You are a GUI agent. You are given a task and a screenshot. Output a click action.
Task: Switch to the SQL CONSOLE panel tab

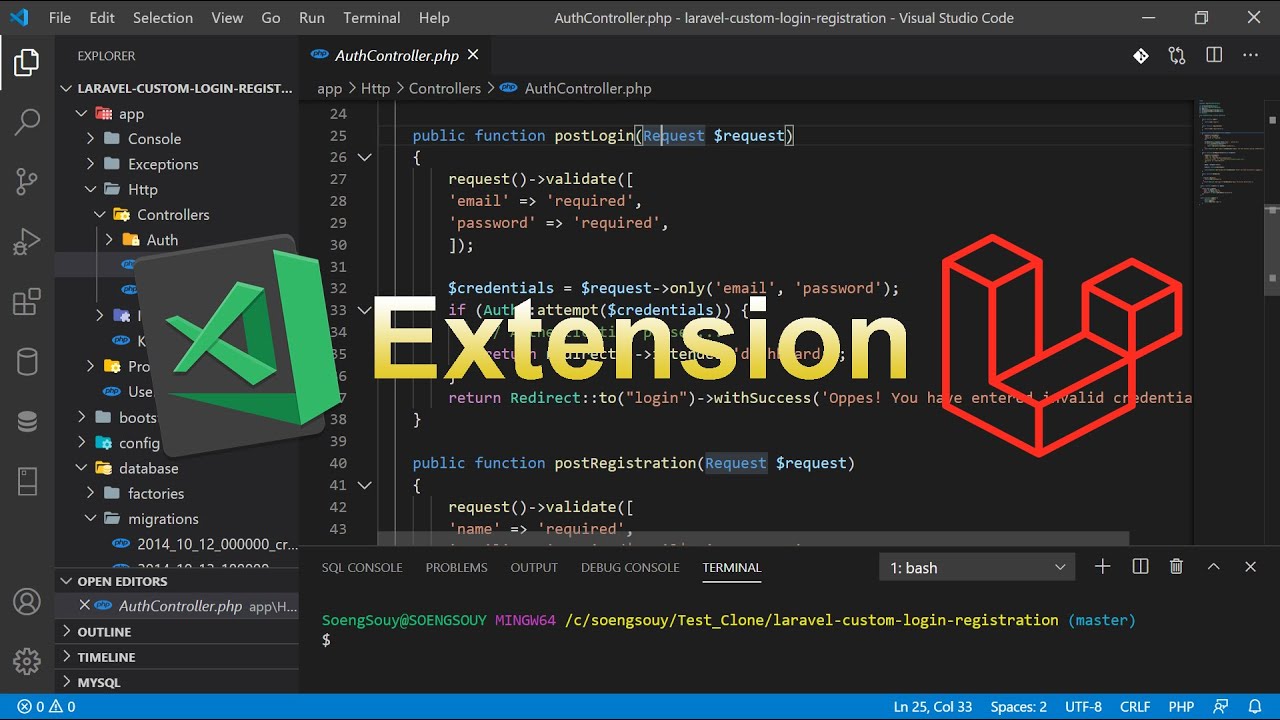pyautogui.click(x=362, y=567)
